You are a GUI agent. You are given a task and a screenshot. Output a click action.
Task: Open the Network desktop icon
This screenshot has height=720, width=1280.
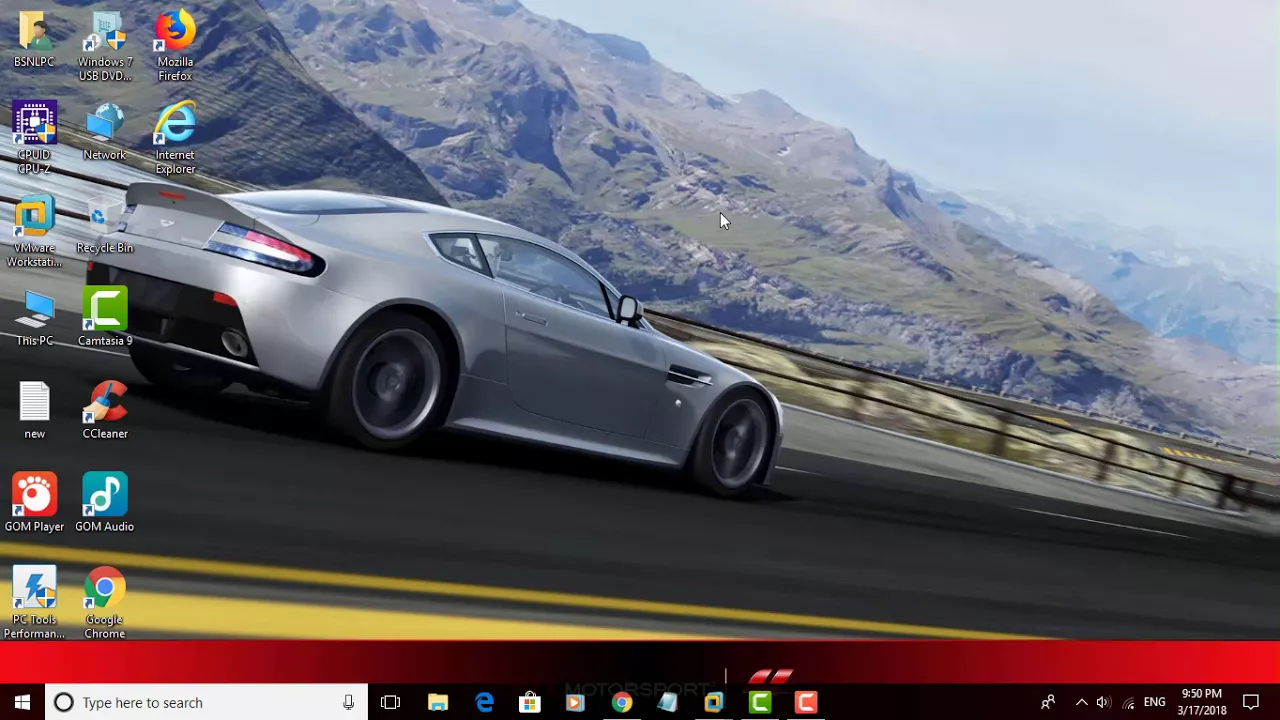pyautogui.click(x=105, y=132)
